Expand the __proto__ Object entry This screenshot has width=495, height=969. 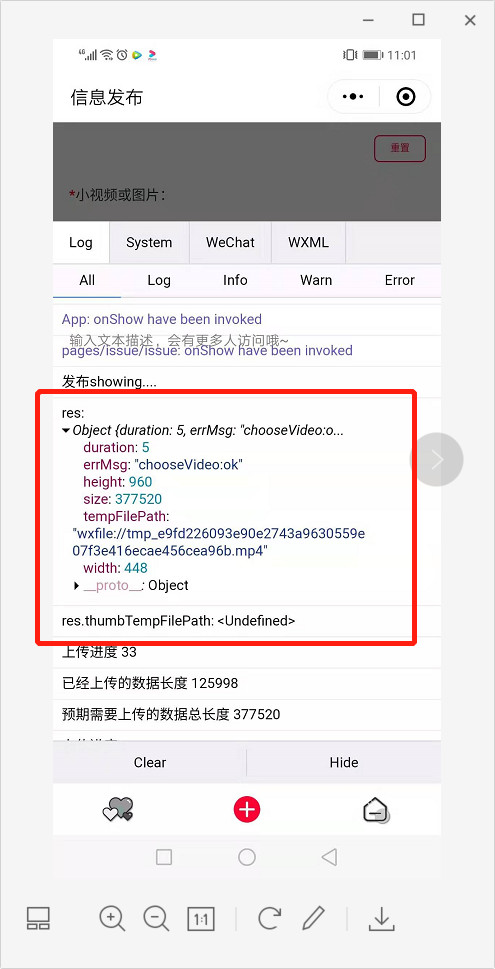pyautogui.click(x=77, y=585)
